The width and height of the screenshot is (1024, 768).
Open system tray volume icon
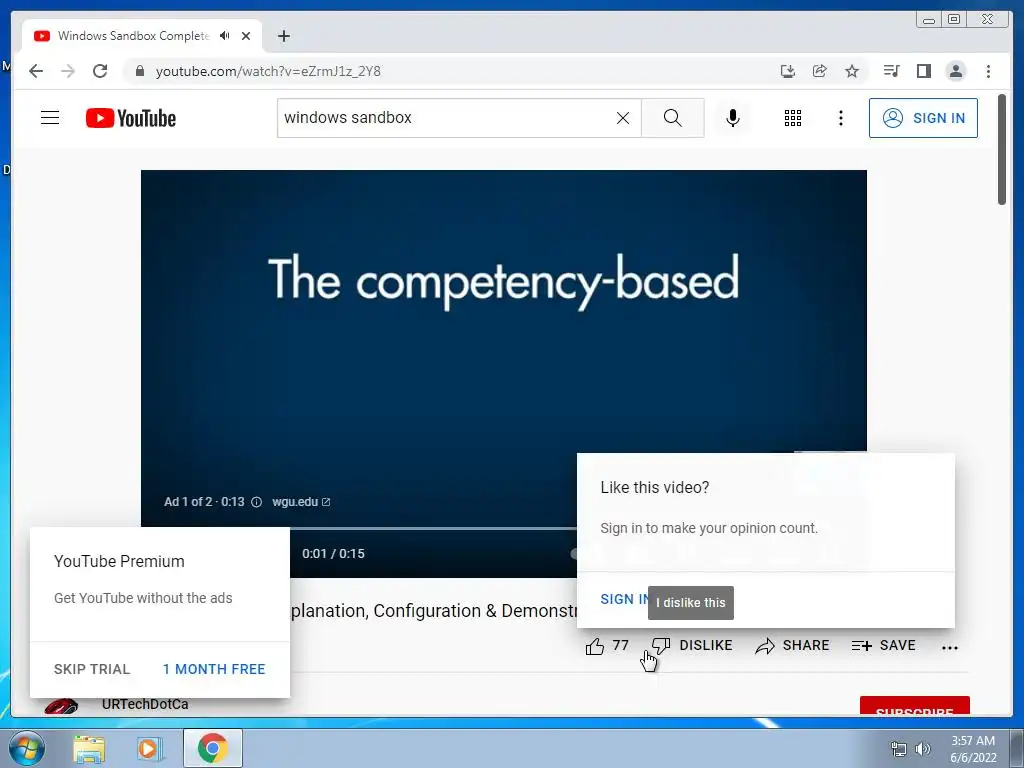click(922, 749)
